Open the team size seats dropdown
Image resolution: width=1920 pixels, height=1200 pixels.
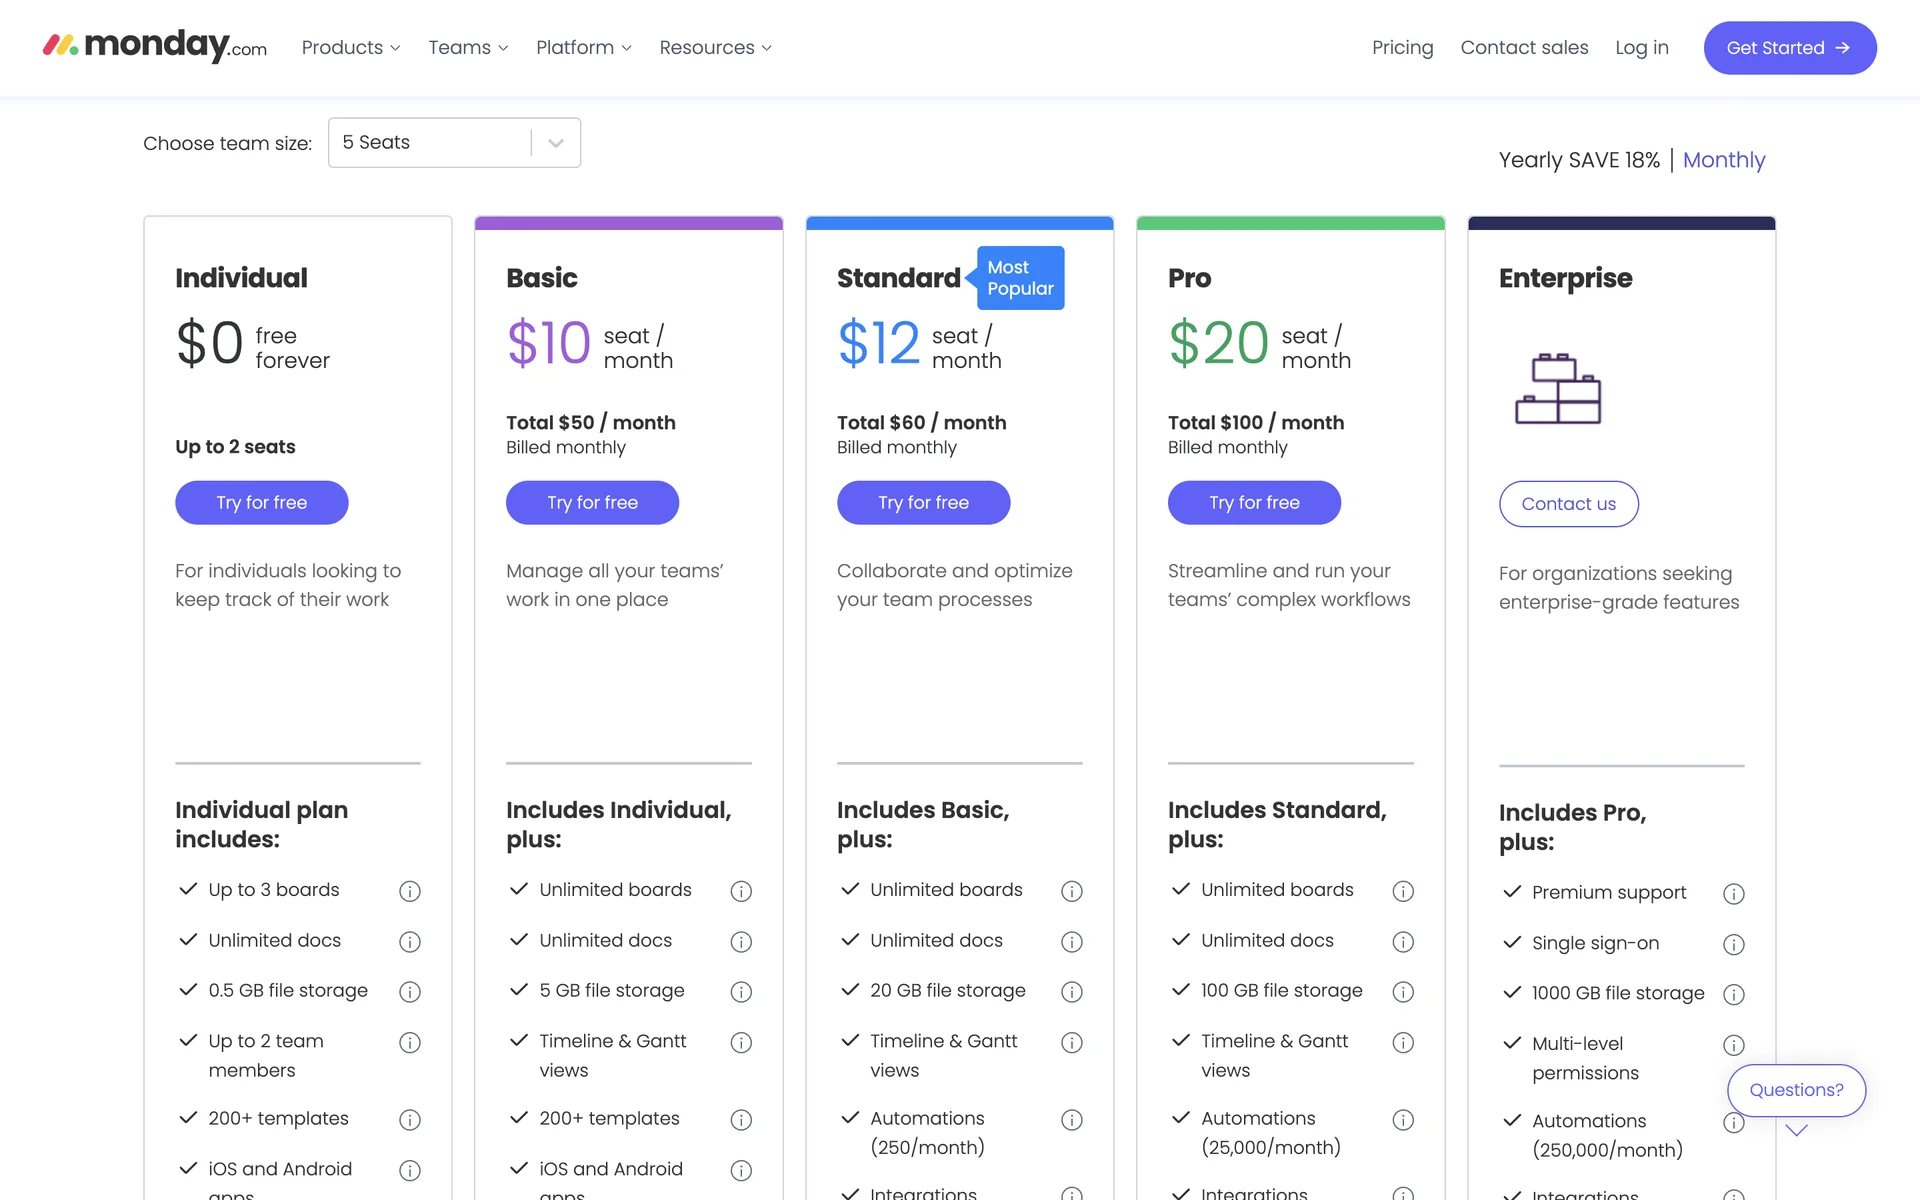[x=454, y=143]
